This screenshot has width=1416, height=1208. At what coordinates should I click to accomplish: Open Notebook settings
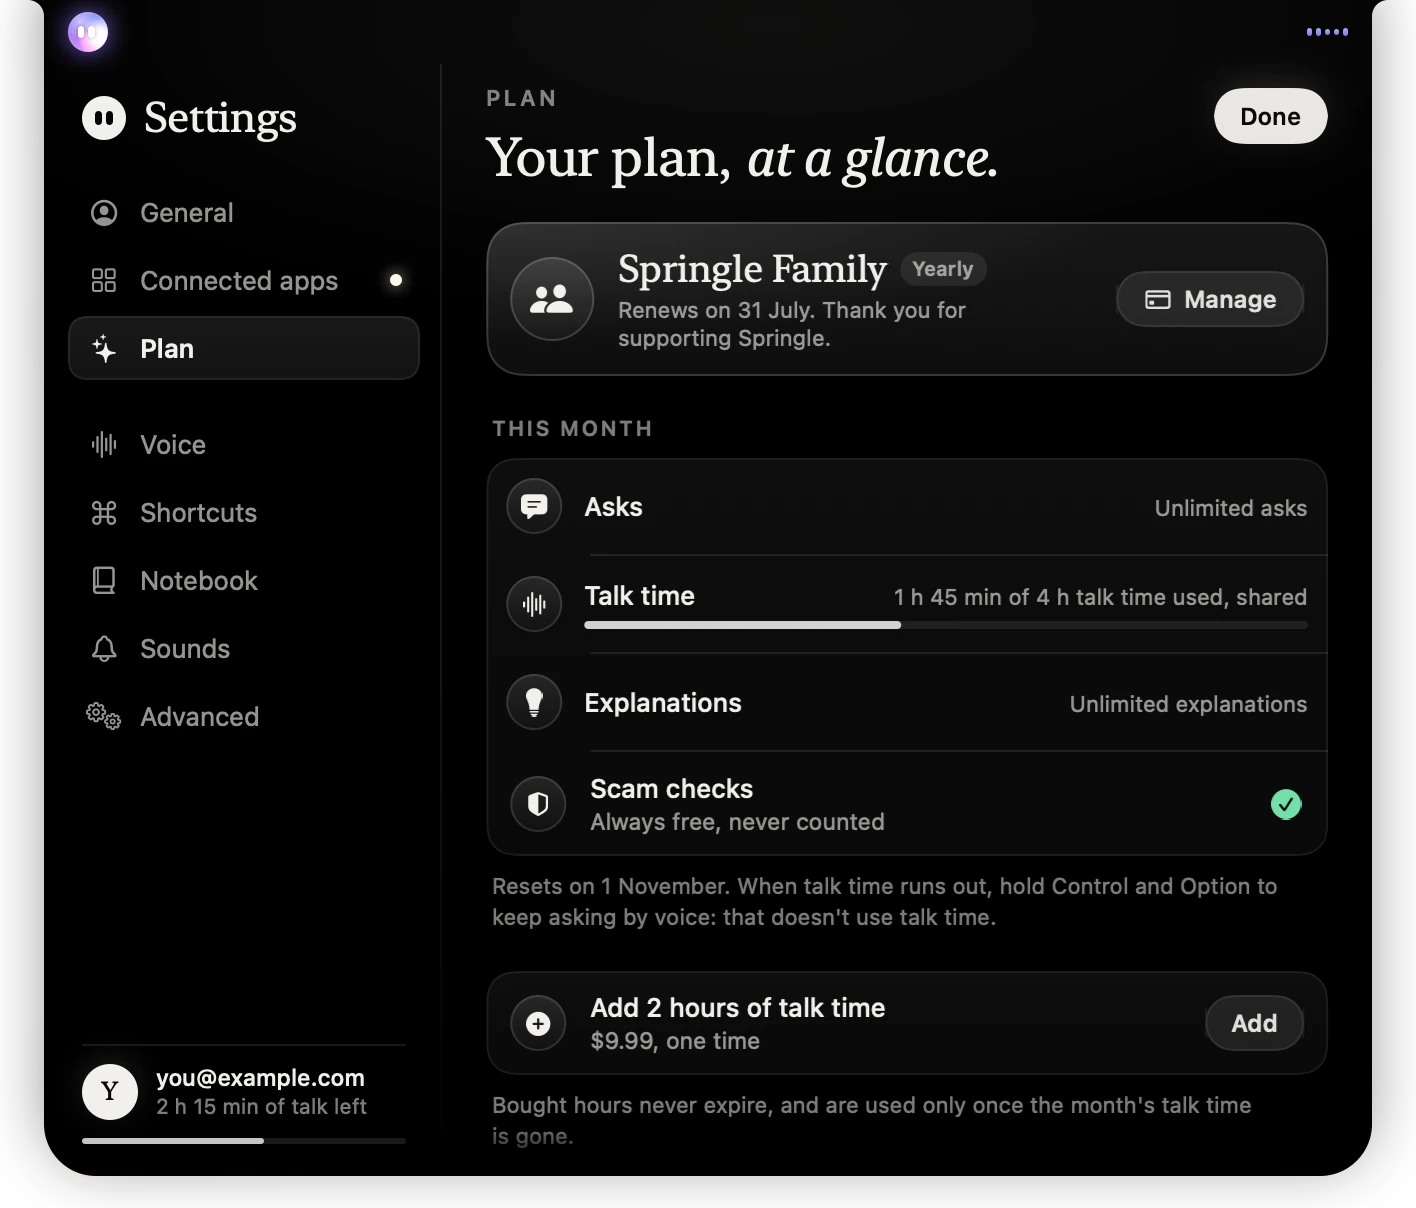244,581
